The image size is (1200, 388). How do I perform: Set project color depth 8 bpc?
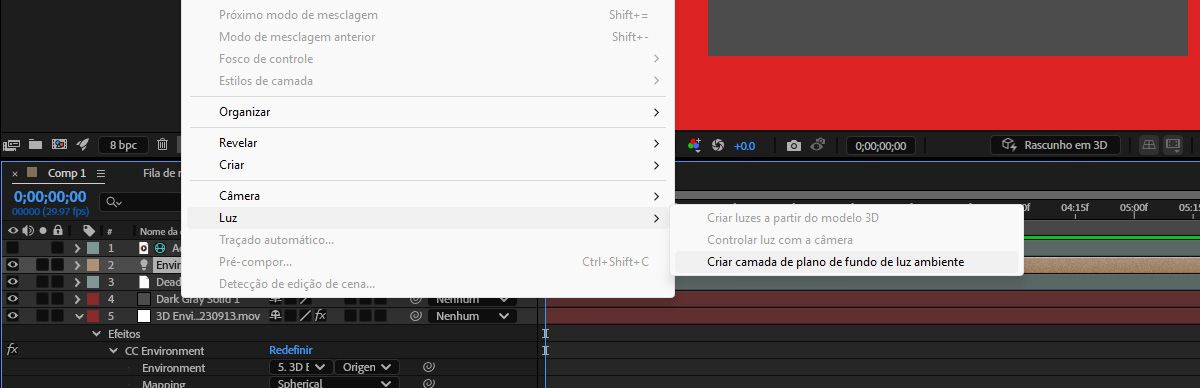122,145
